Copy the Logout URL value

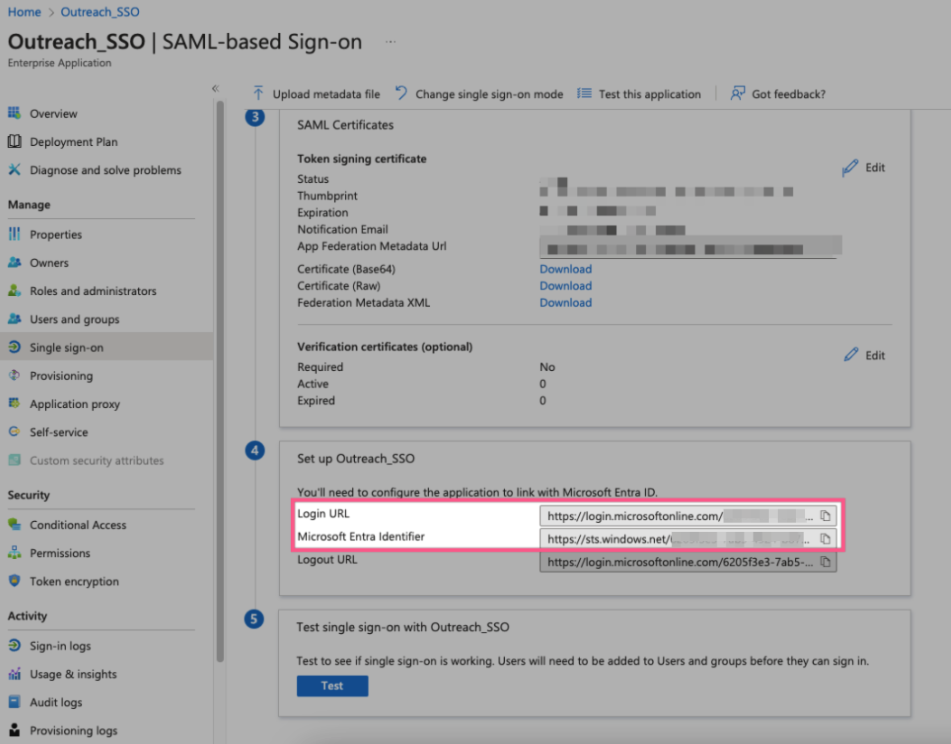point(825,561)
